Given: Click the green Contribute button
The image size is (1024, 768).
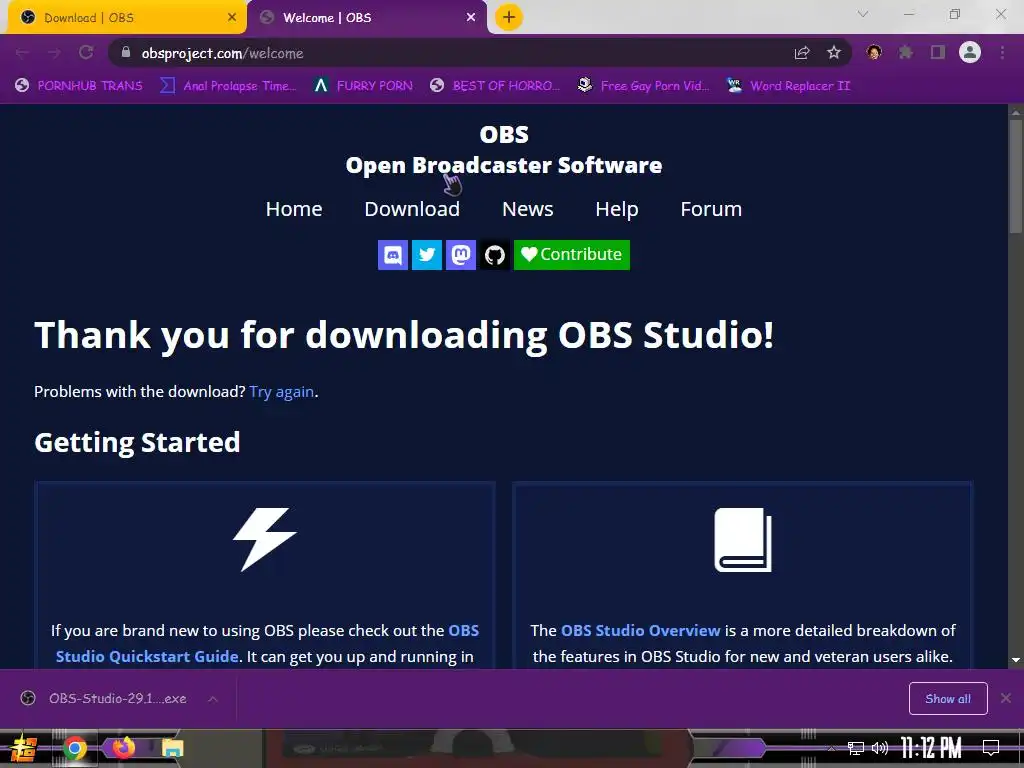Looking at the screenshot, I should [x=571, y=255].
